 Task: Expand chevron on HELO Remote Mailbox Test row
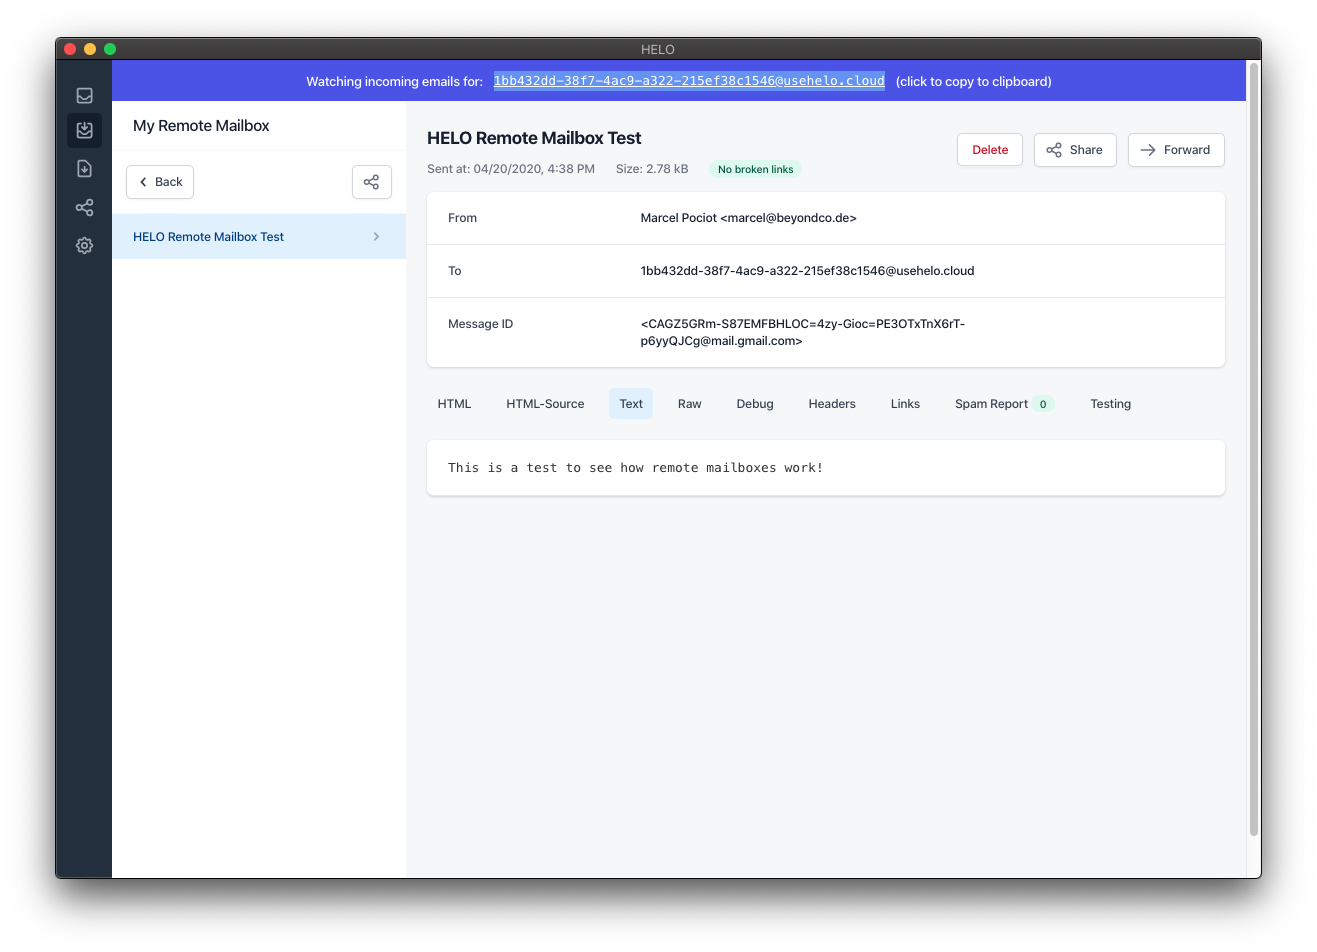click(x=376, y=237)
